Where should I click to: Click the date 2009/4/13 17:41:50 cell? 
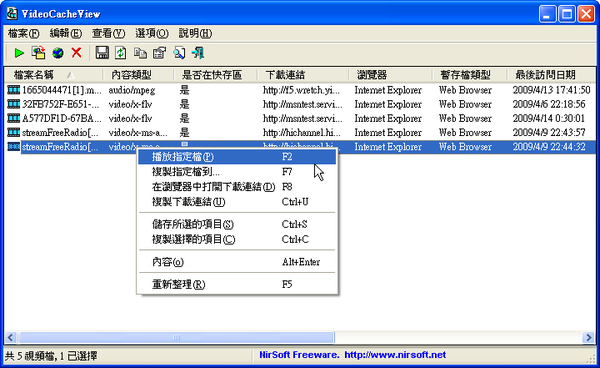point(551,90)
